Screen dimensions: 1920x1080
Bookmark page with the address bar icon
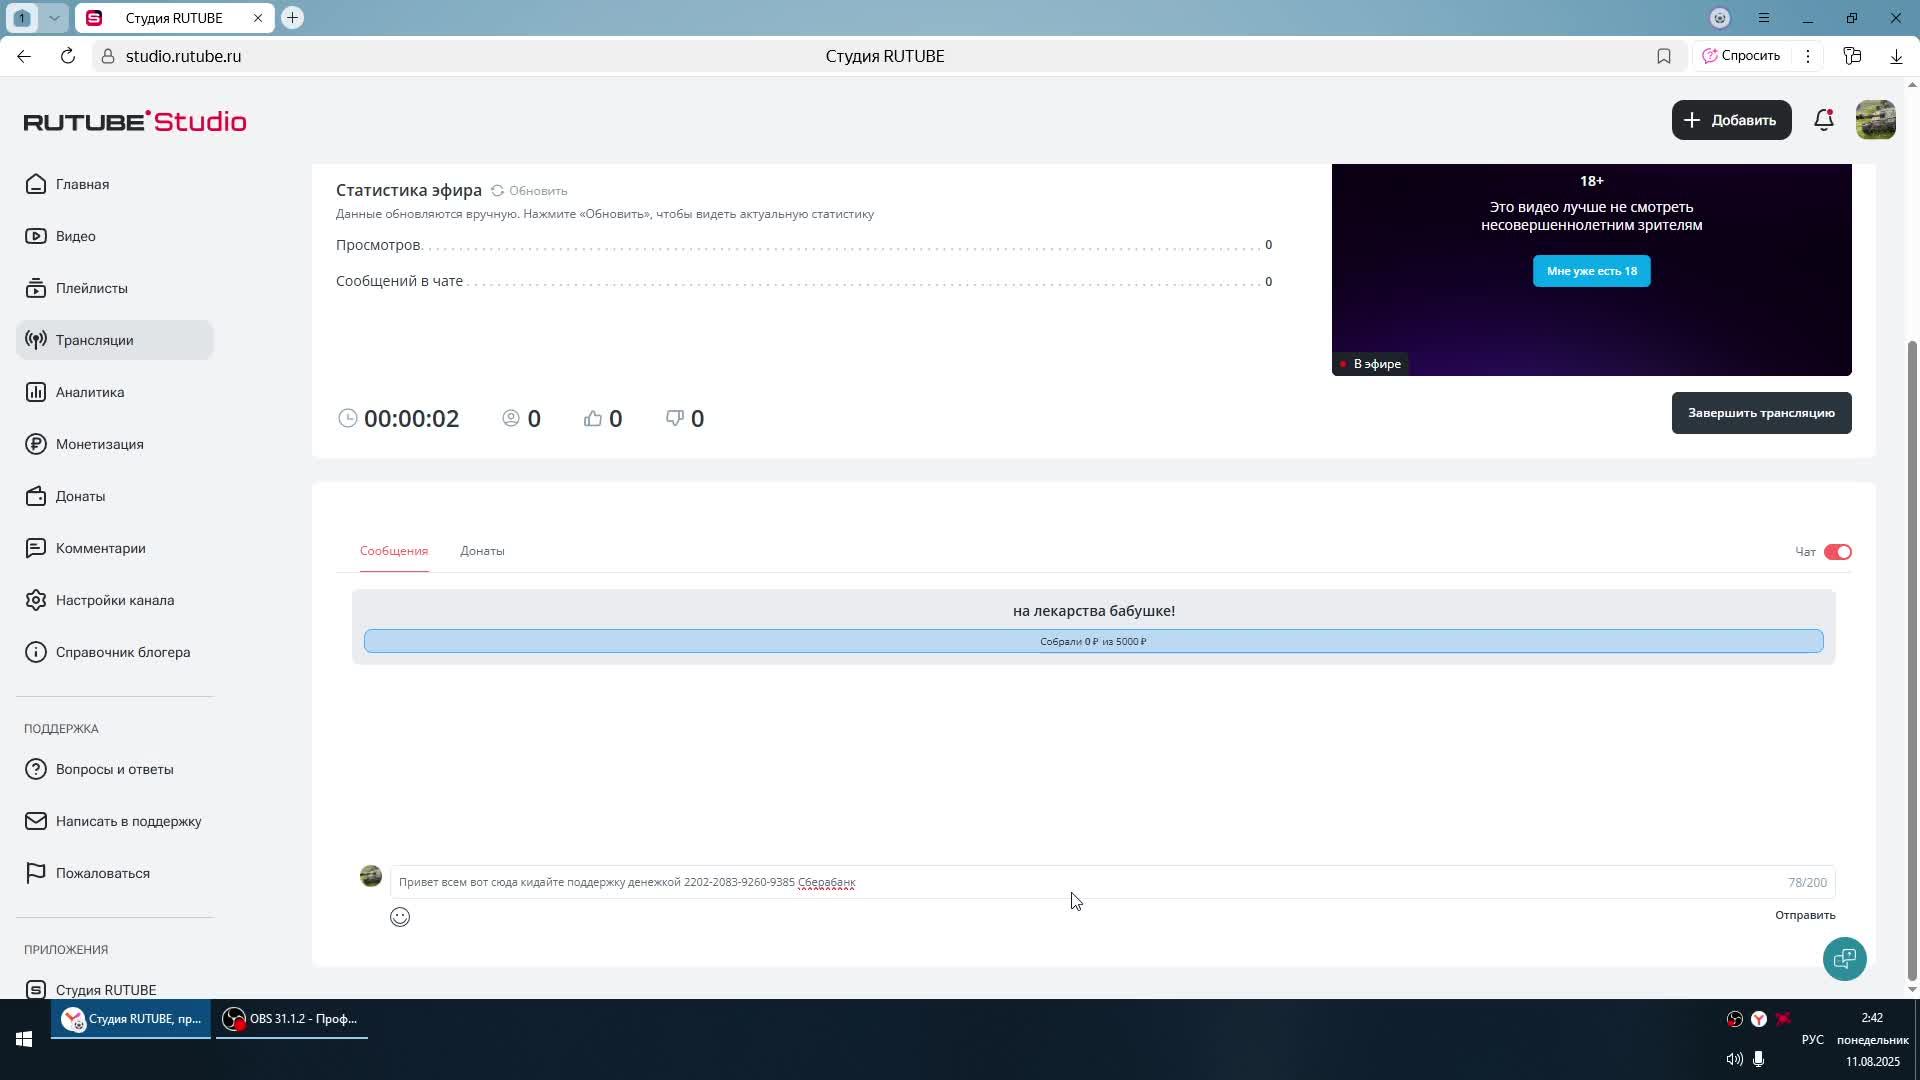(x=1664, y=56)
